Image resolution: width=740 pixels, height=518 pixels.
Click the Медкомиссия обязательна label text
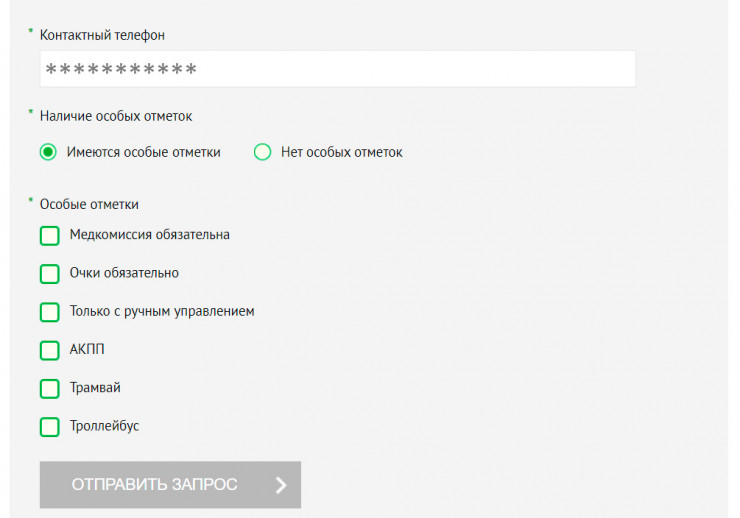click(x=150, y=235)
